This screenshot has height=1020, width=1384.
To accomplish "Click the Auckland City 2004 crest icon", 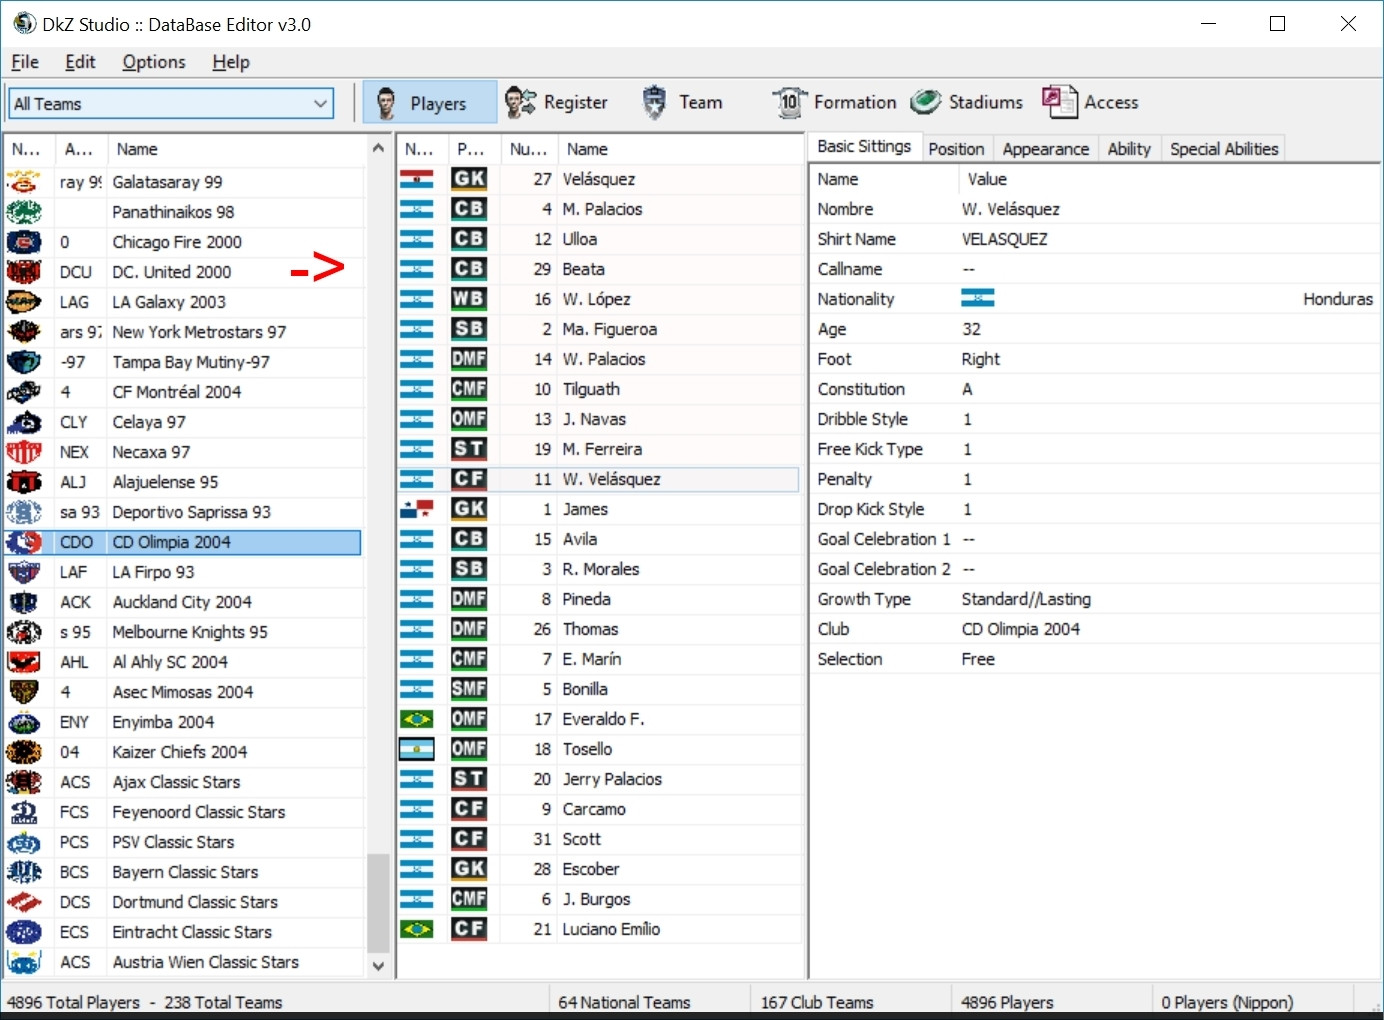I will coord(24,602).
